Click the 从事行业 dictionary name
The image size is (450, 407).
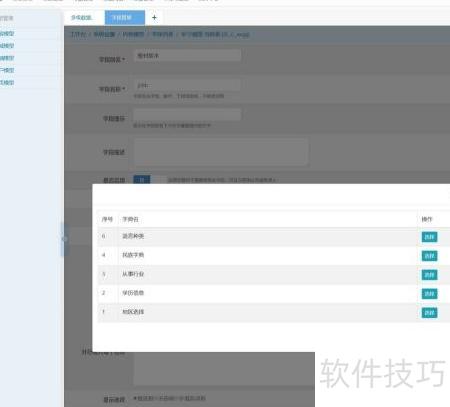tap(133, 274)
